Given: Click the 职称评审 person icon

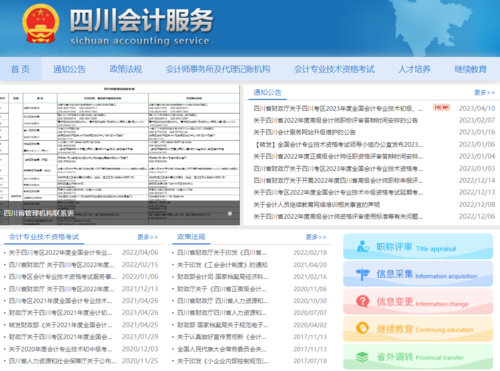Looking at the screenshot, I should click(363, 247).
